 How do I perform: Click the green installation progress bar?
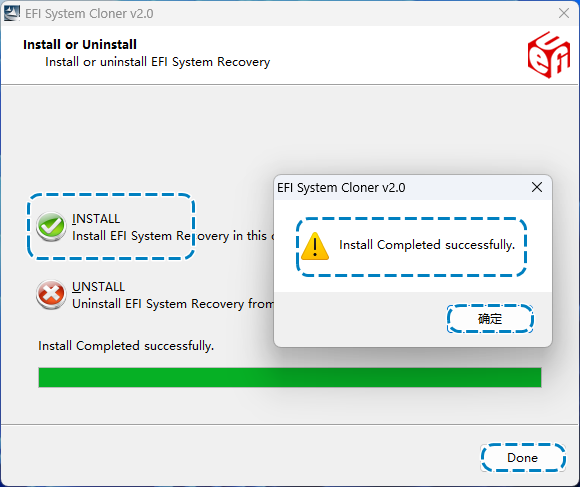pos(290,378)
